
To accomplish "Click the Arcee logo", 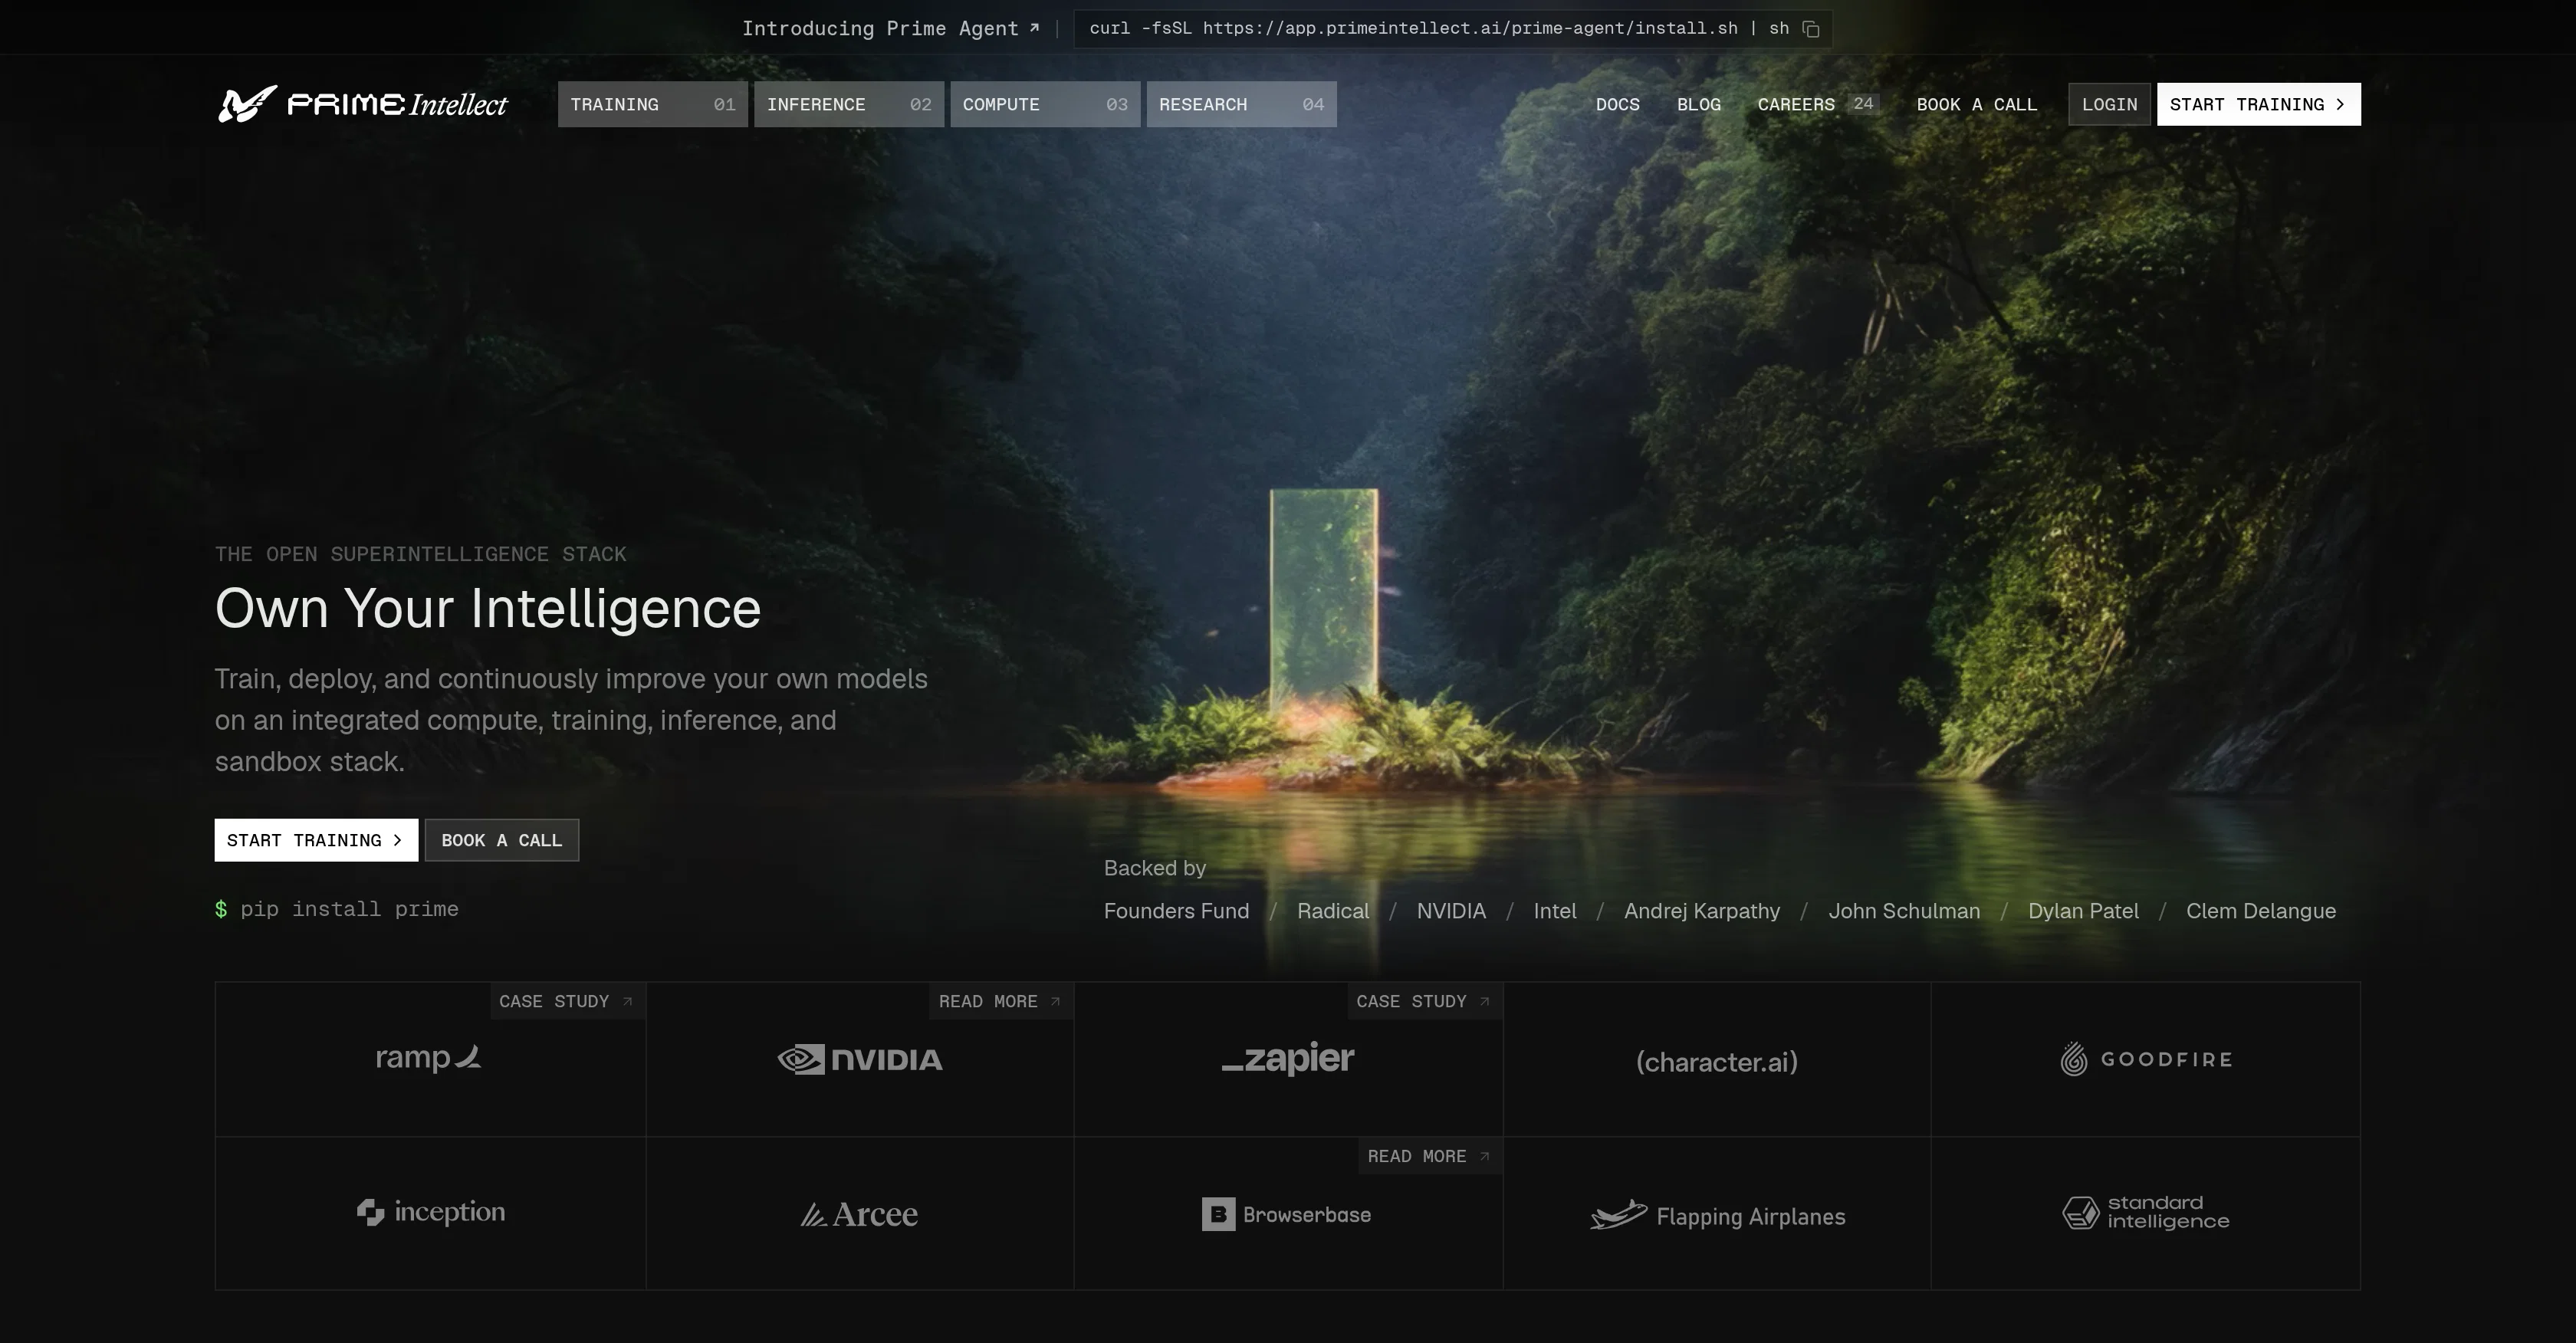I will (x=859, y=1214).
